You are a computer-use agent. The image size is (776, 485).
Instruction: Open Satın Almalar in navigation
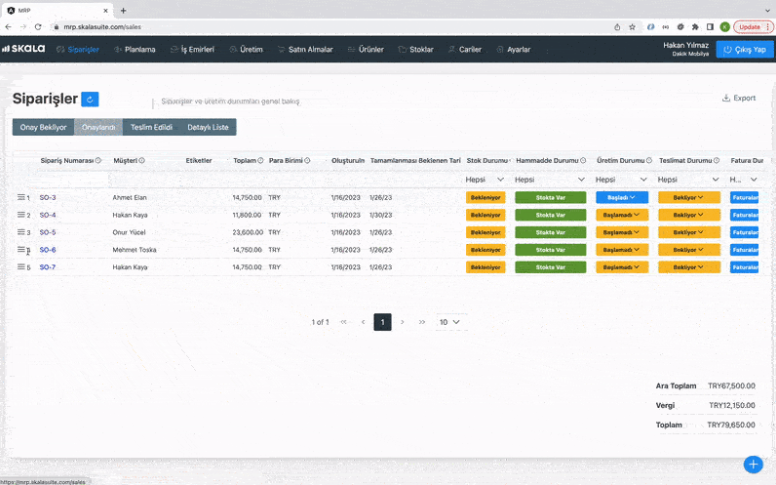click(305, 49)
